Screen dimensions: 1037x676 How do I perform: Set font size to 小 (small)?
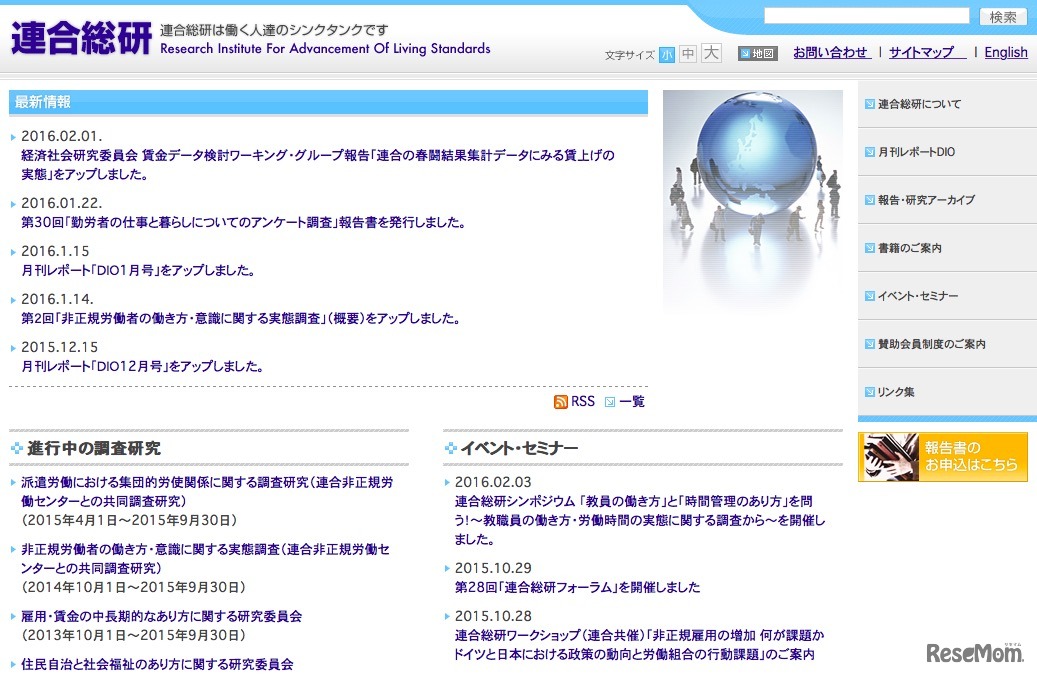tap(667, 54)
